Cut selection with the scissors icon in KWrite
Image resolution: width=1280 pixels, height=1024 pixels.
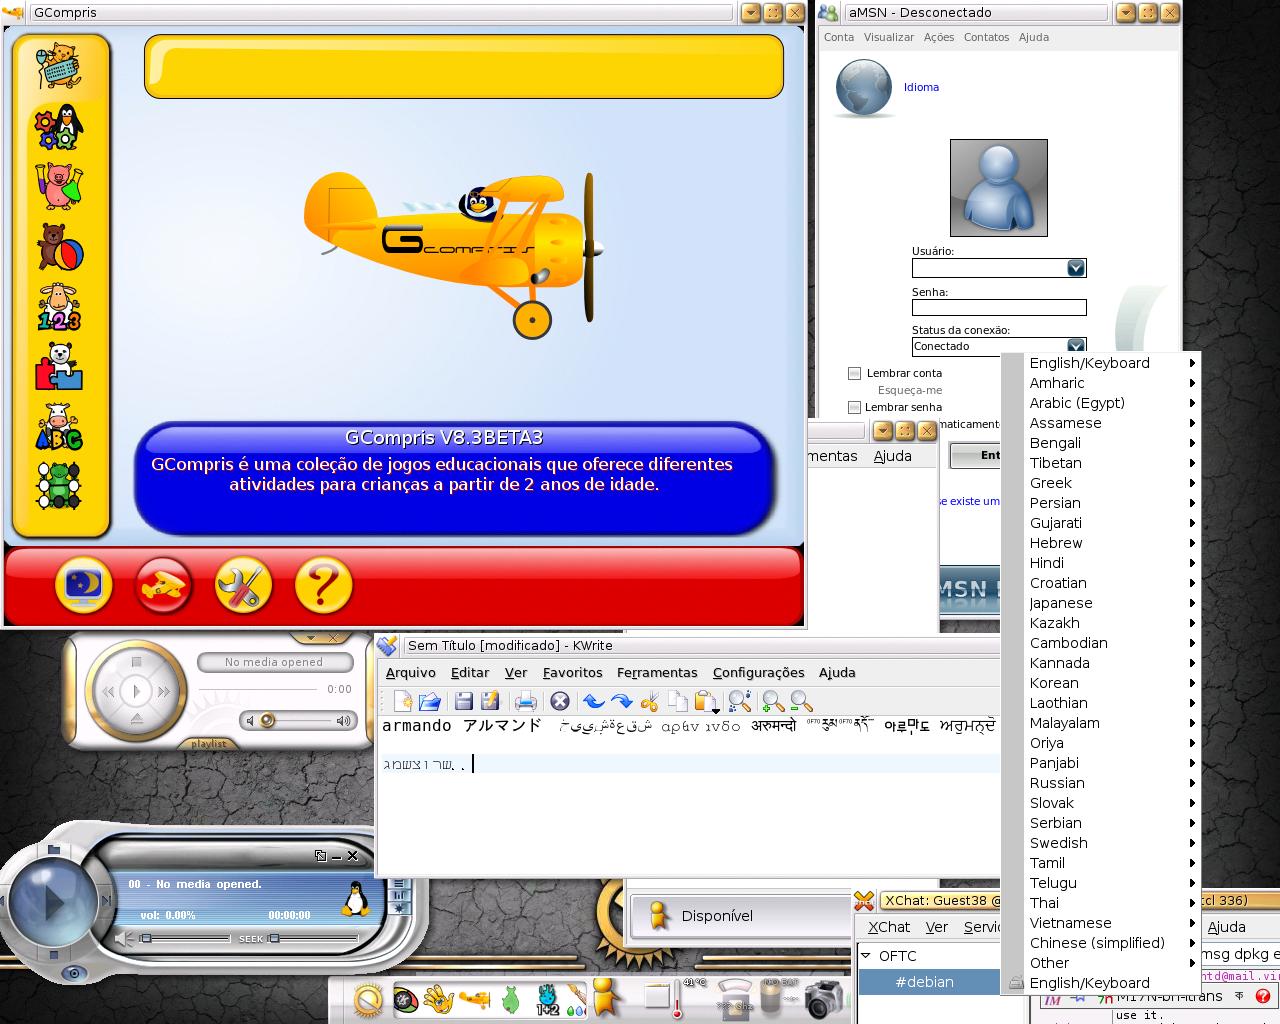tap(650, 701)
